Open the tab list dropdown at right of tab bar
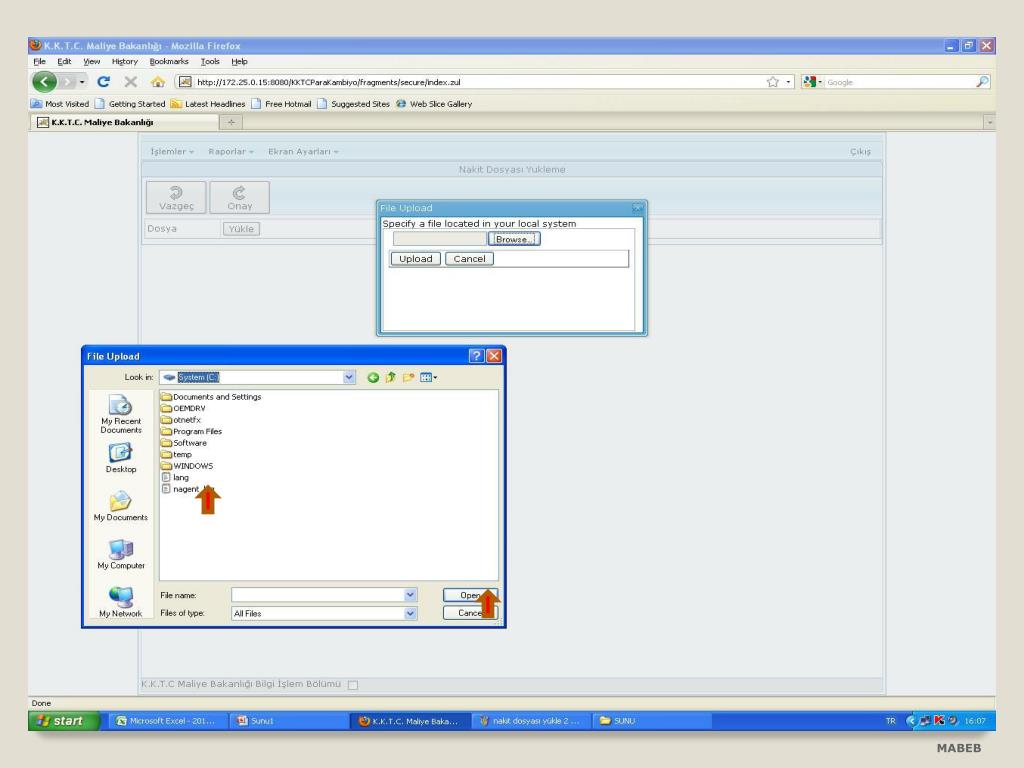Image resolution: width=1024 pixels, height=768 pixels. (989, 122)
